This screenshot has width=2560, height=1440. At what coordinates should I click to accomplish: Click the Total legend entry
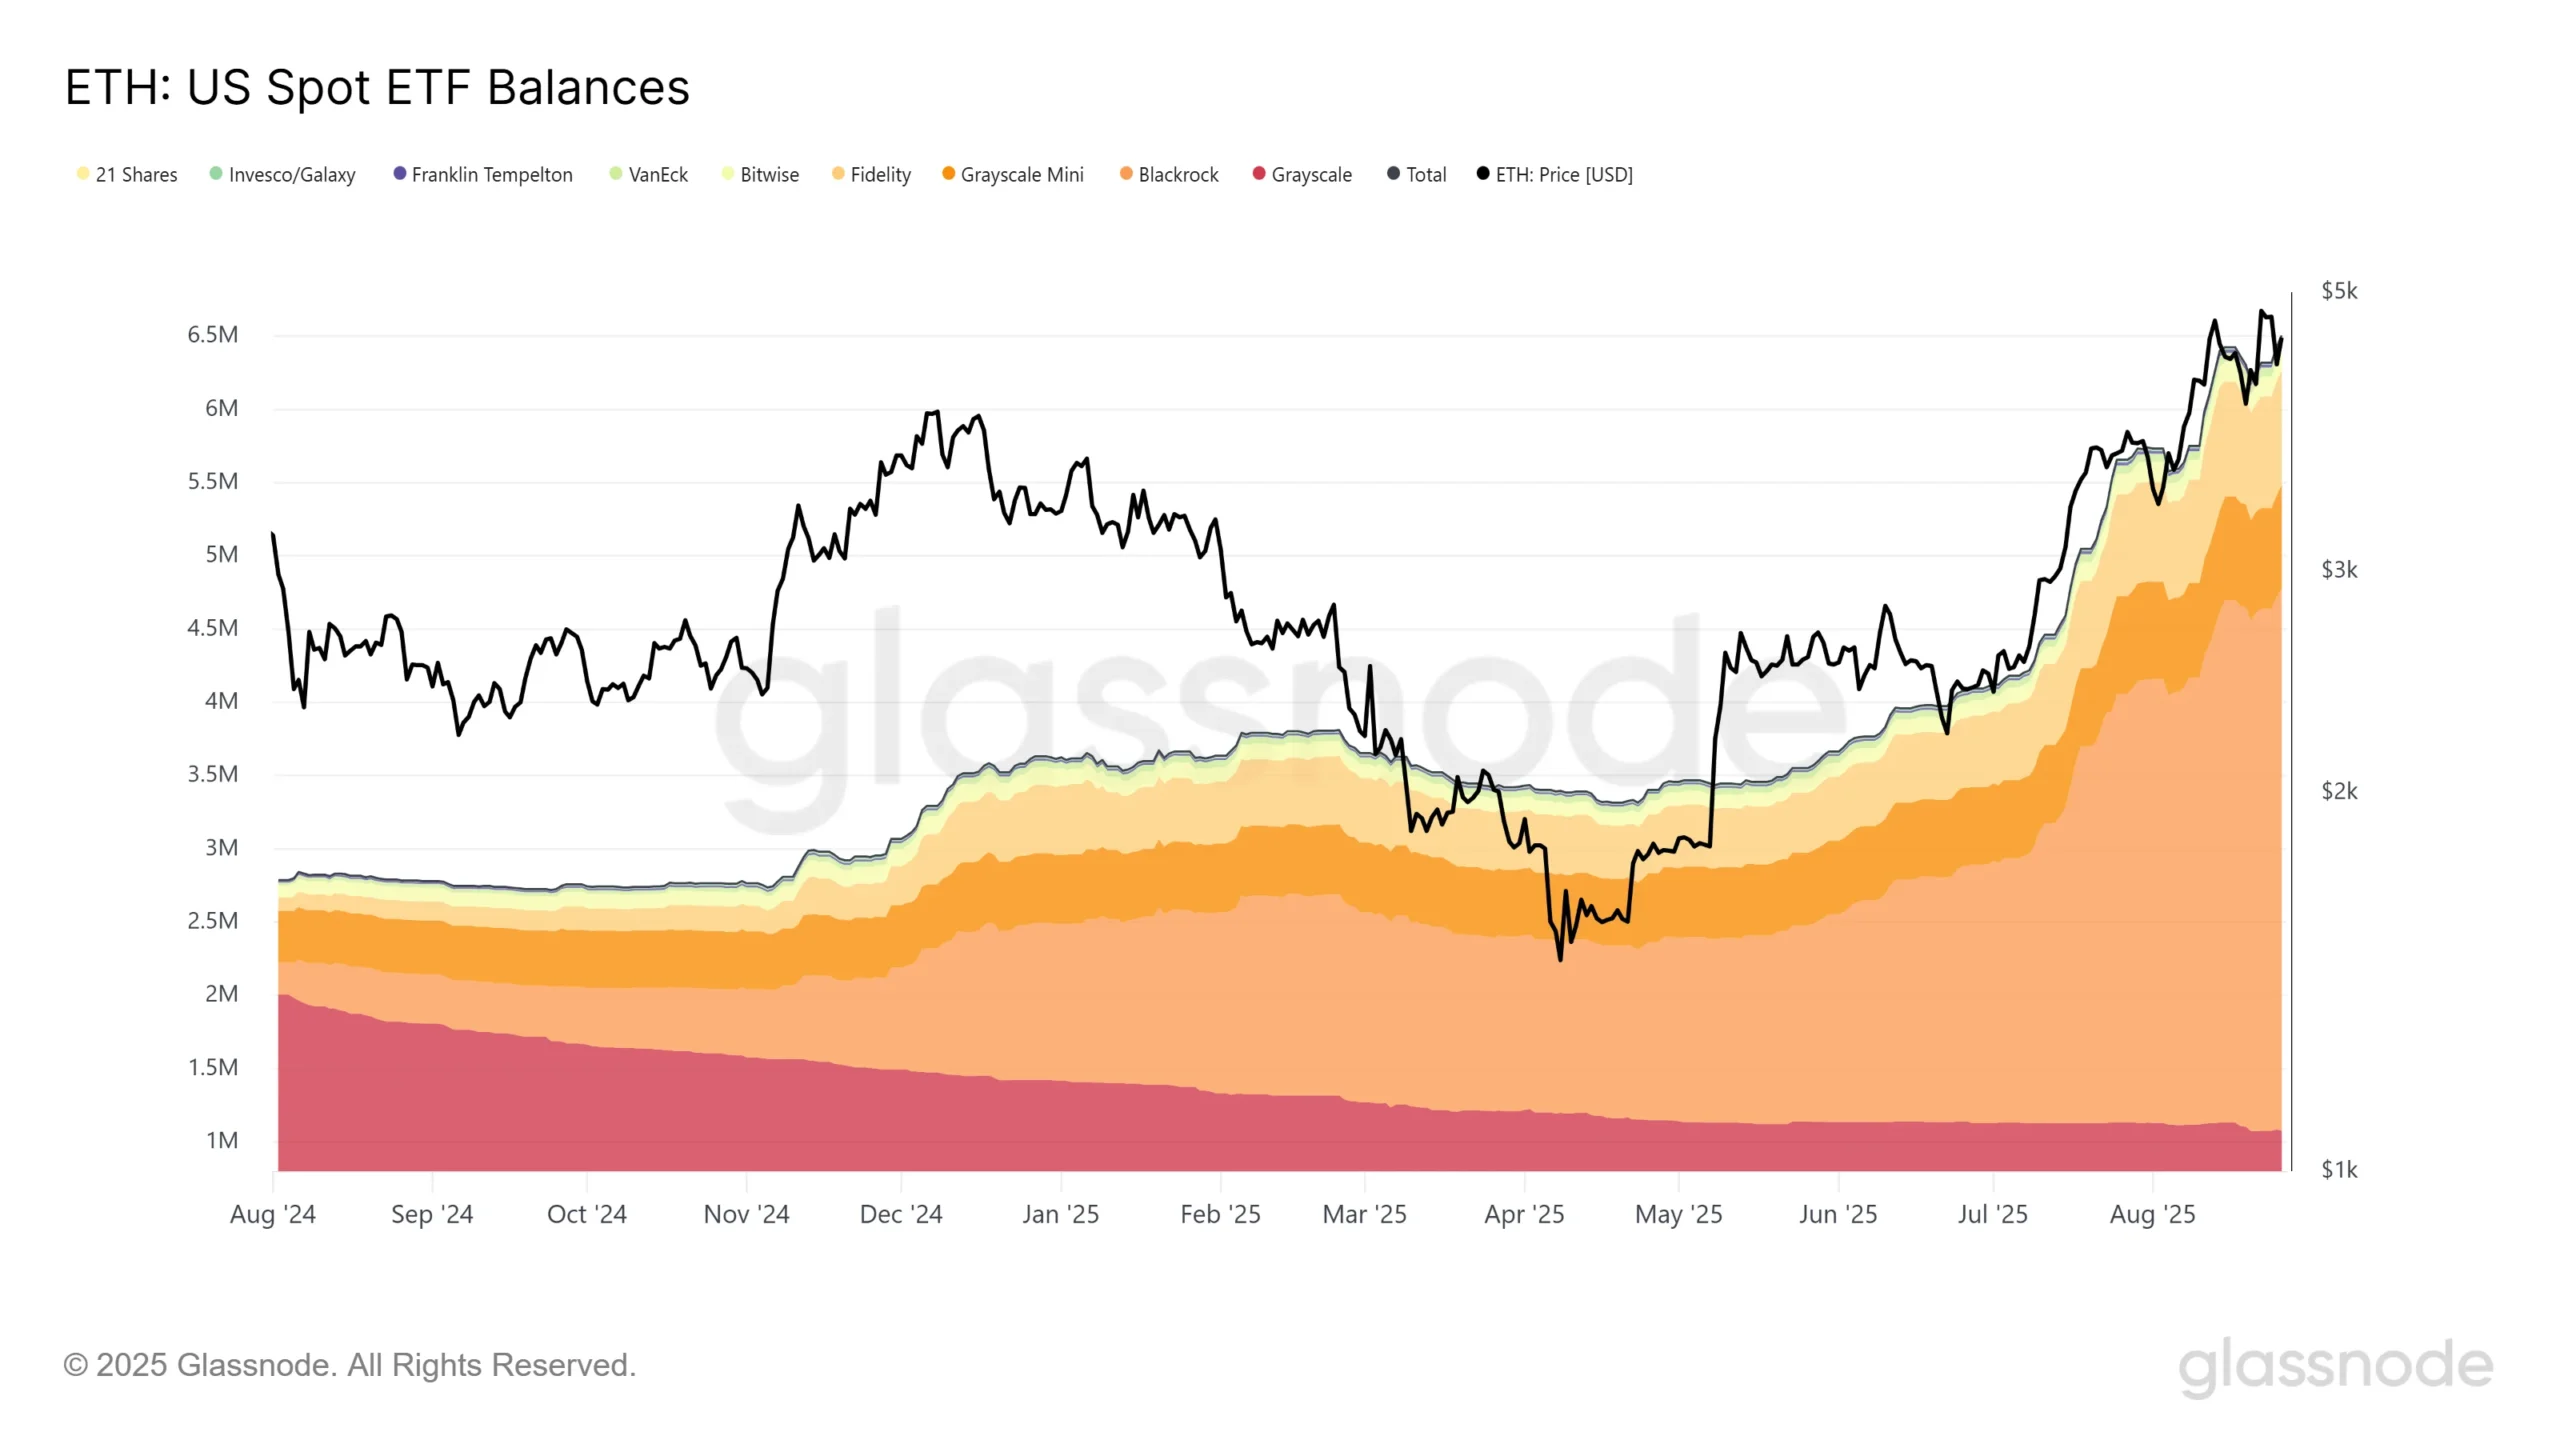tap(1417, 174)
